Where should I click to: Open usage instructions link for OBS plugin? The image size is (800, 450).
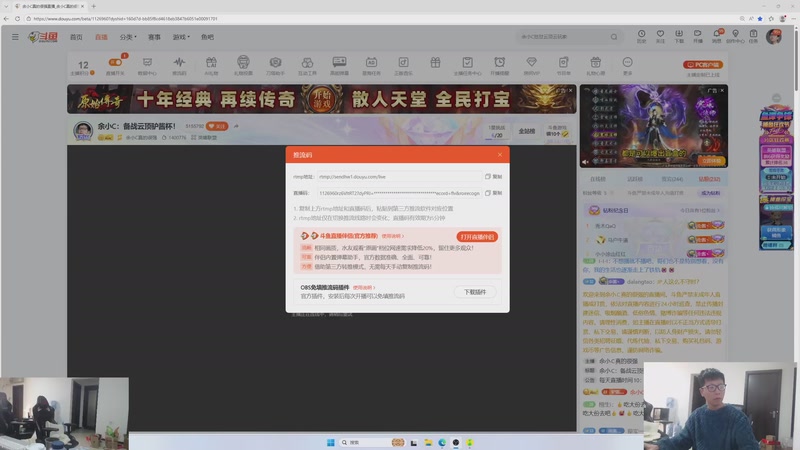point(364,288)
